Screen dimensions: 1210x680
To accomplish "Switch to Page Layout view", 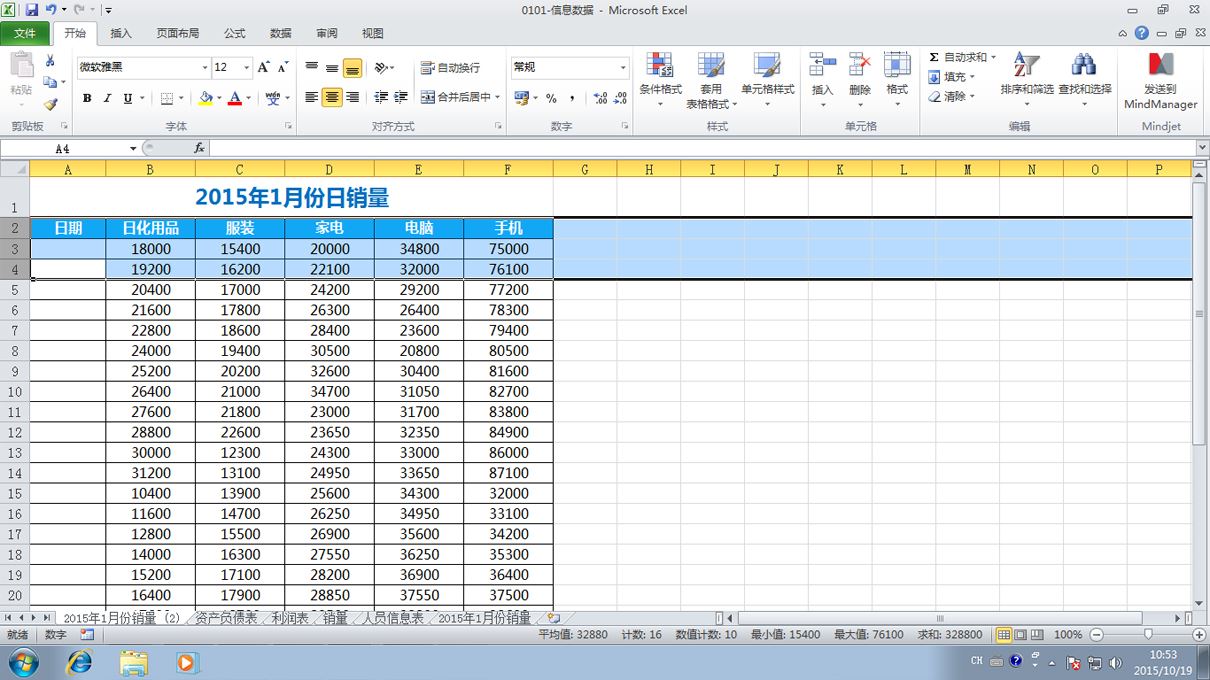I will [x=1021, y=635].
